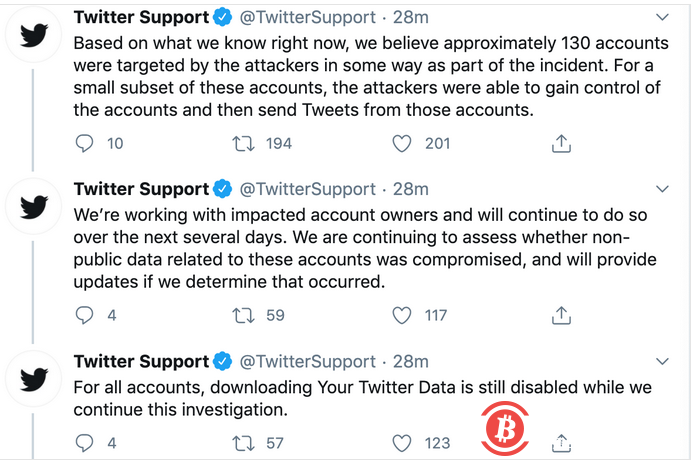The height and width of the screenshot is (468, 699).
Task: Retweet the tweet with 59 retweets
Action: click(x=242, y=315)
